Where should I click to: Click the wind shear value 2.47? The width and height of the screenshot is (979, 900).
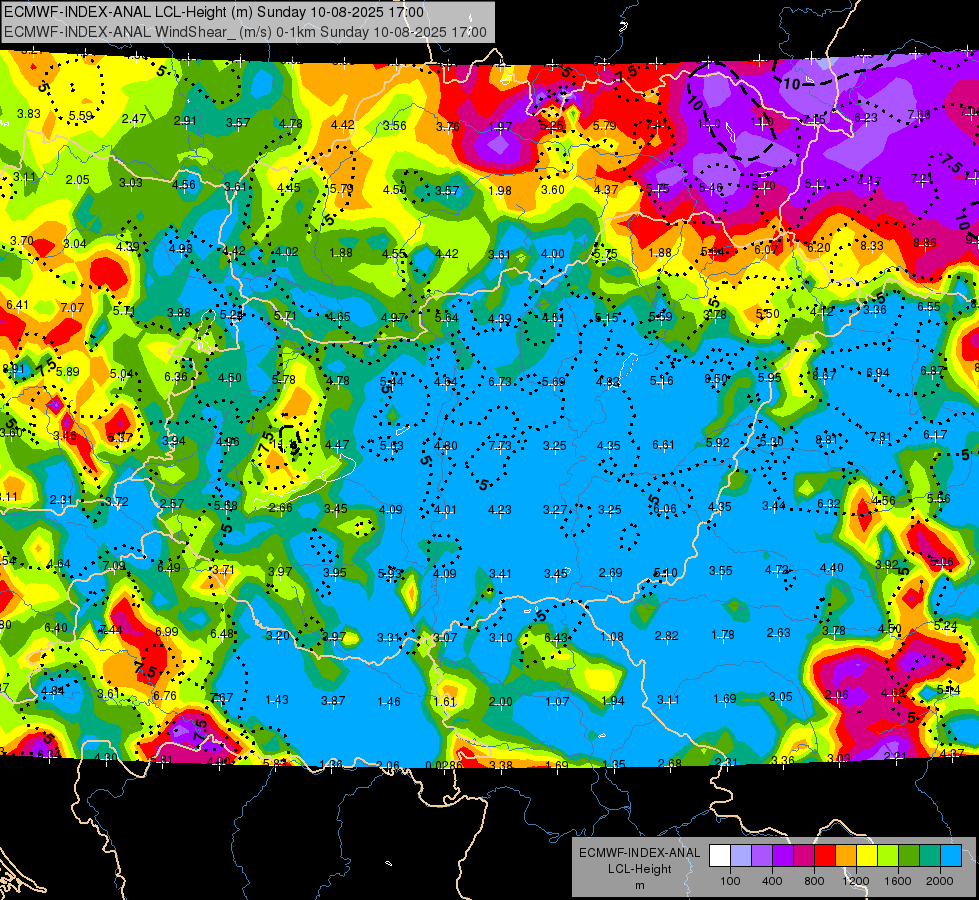tap(134, 119)
